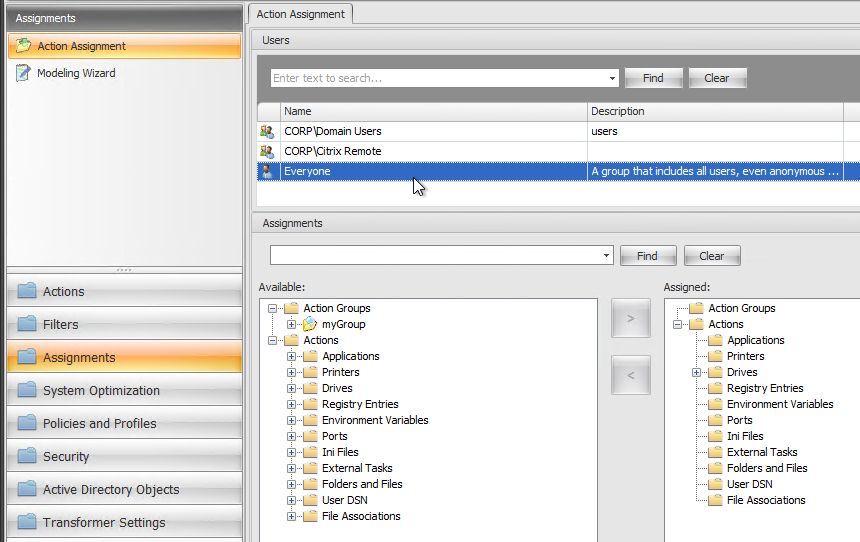This screenshot has width=860, height=542.
Task: Assign selected item with > button
Action: (631, 318)
